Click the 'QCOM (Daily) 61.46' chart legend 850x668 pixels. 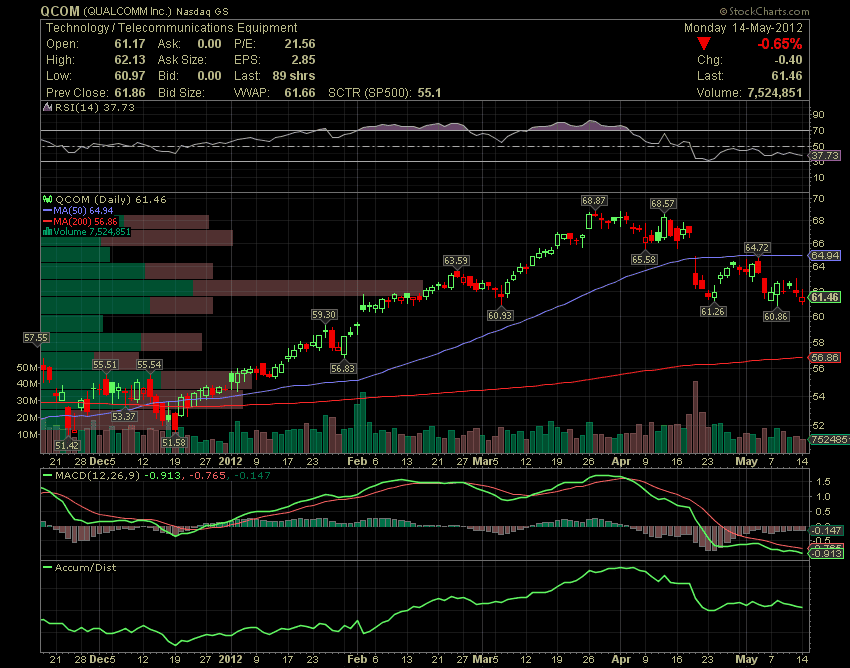click(x=111, y=200)
